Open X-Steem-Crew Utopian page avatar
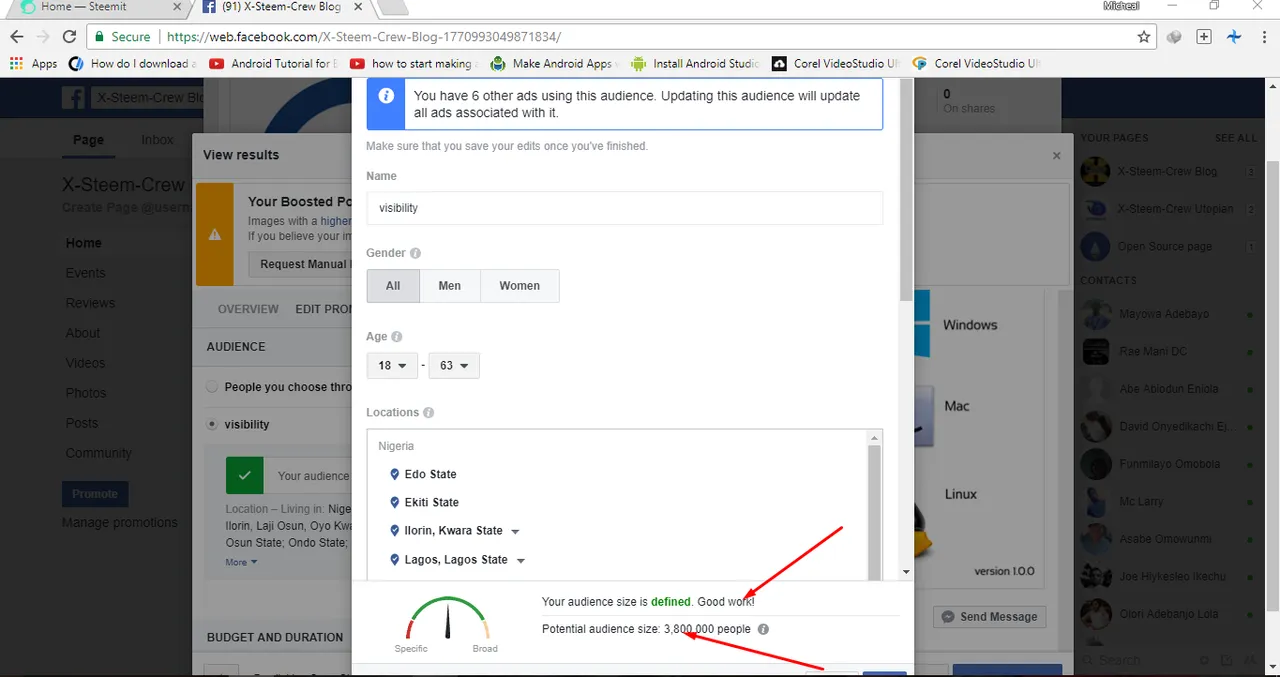The image size is (1280, 677). (x=1096, y=209)
